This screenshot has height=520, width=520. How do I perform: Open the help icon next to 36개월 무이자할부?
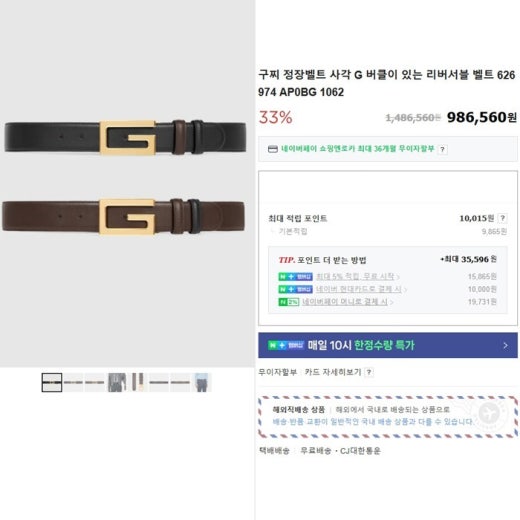[442, 149]
